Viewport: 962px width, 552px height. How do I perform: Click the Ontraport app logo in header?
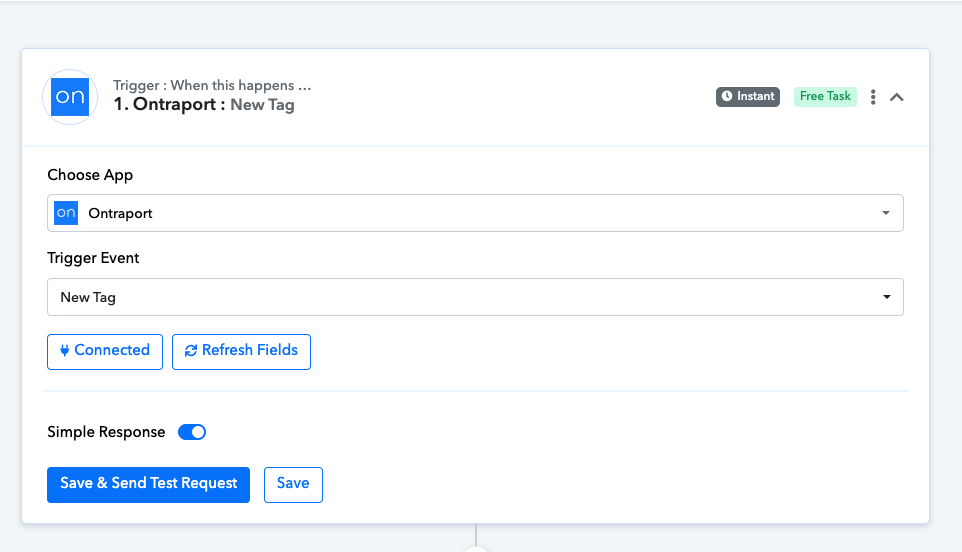coord(70,97)
